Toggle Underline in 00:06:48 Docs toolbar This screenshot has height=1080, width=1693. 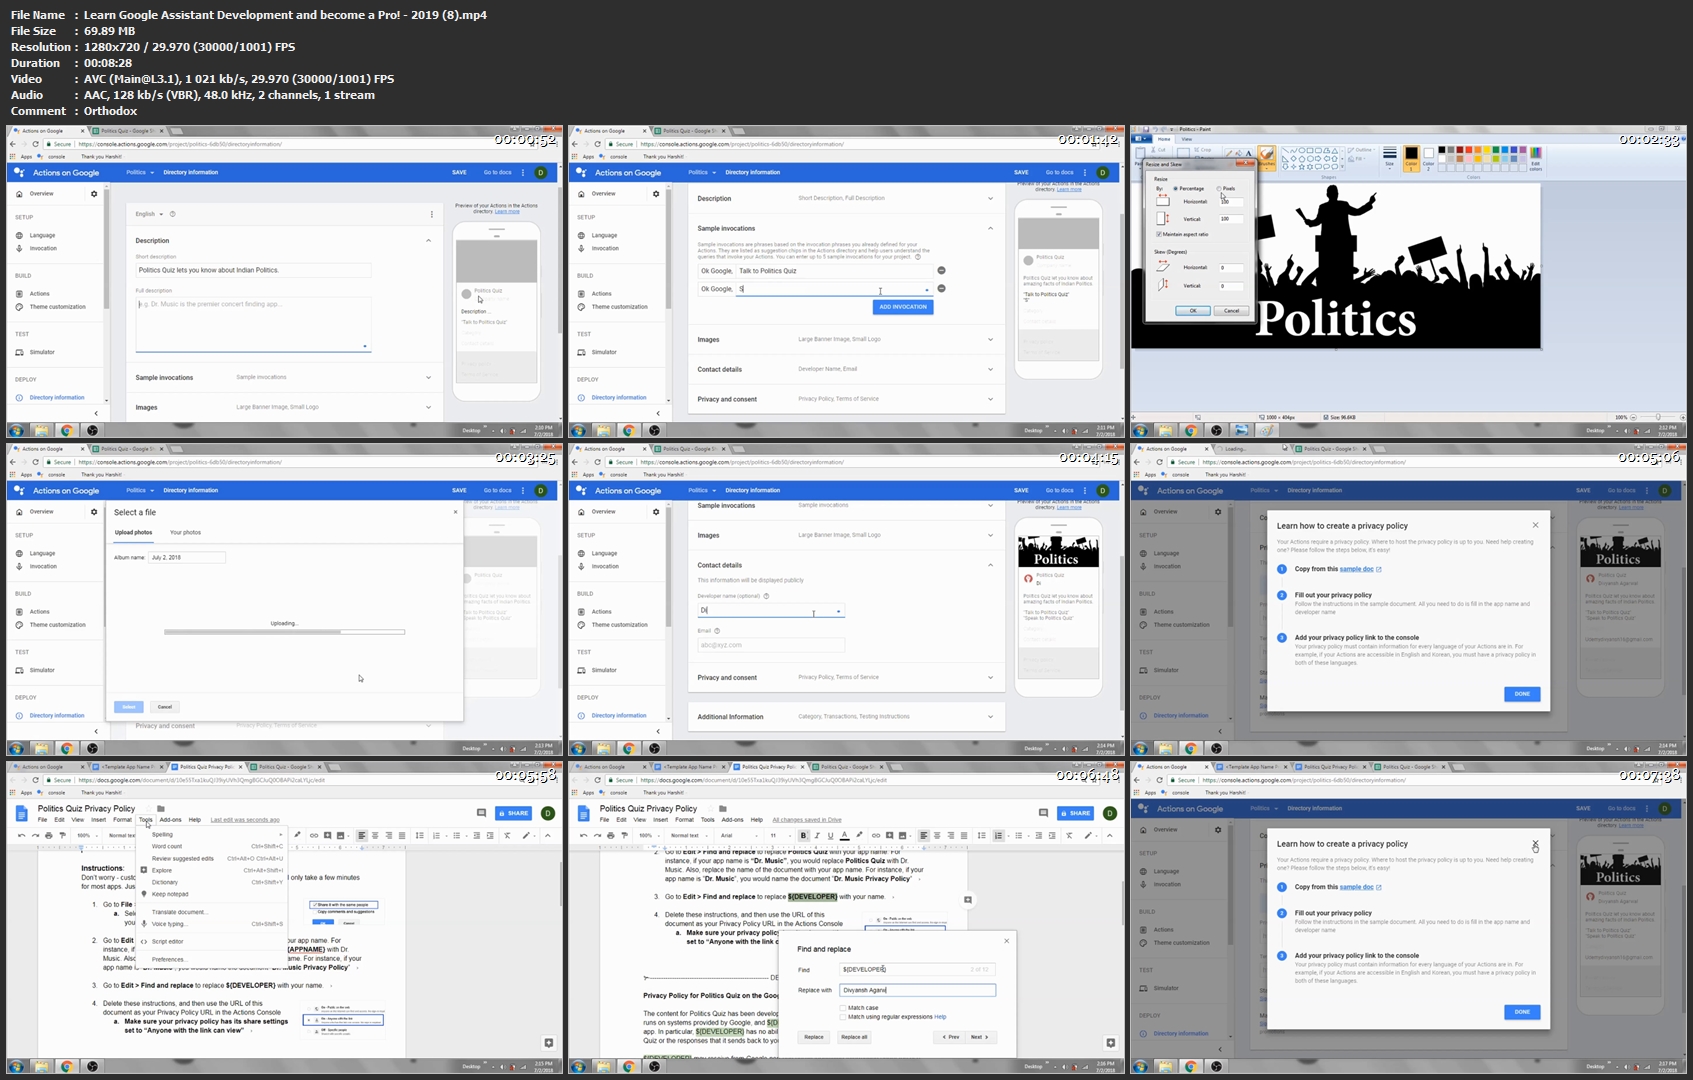pyautogui.click(x=831, y=835)
